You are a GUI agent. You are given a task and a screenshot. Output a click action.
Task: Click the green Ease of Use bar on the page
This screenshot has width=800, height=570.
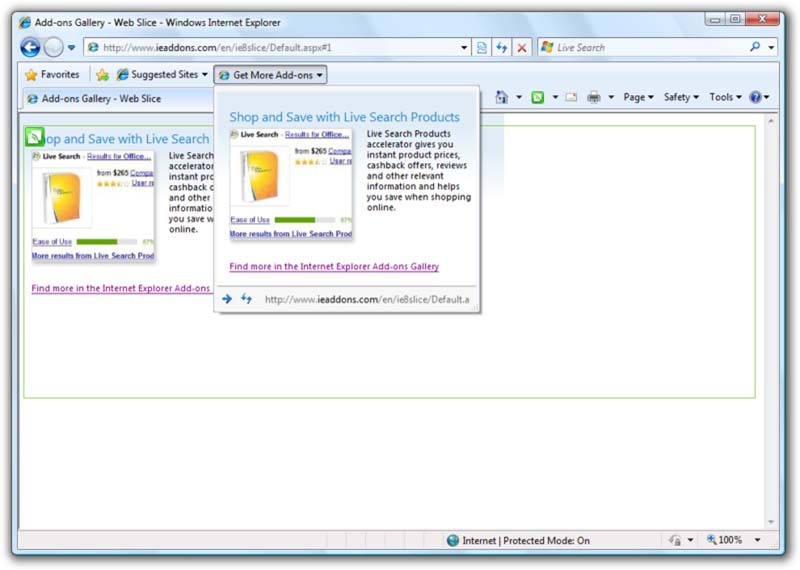coord(97,242)
